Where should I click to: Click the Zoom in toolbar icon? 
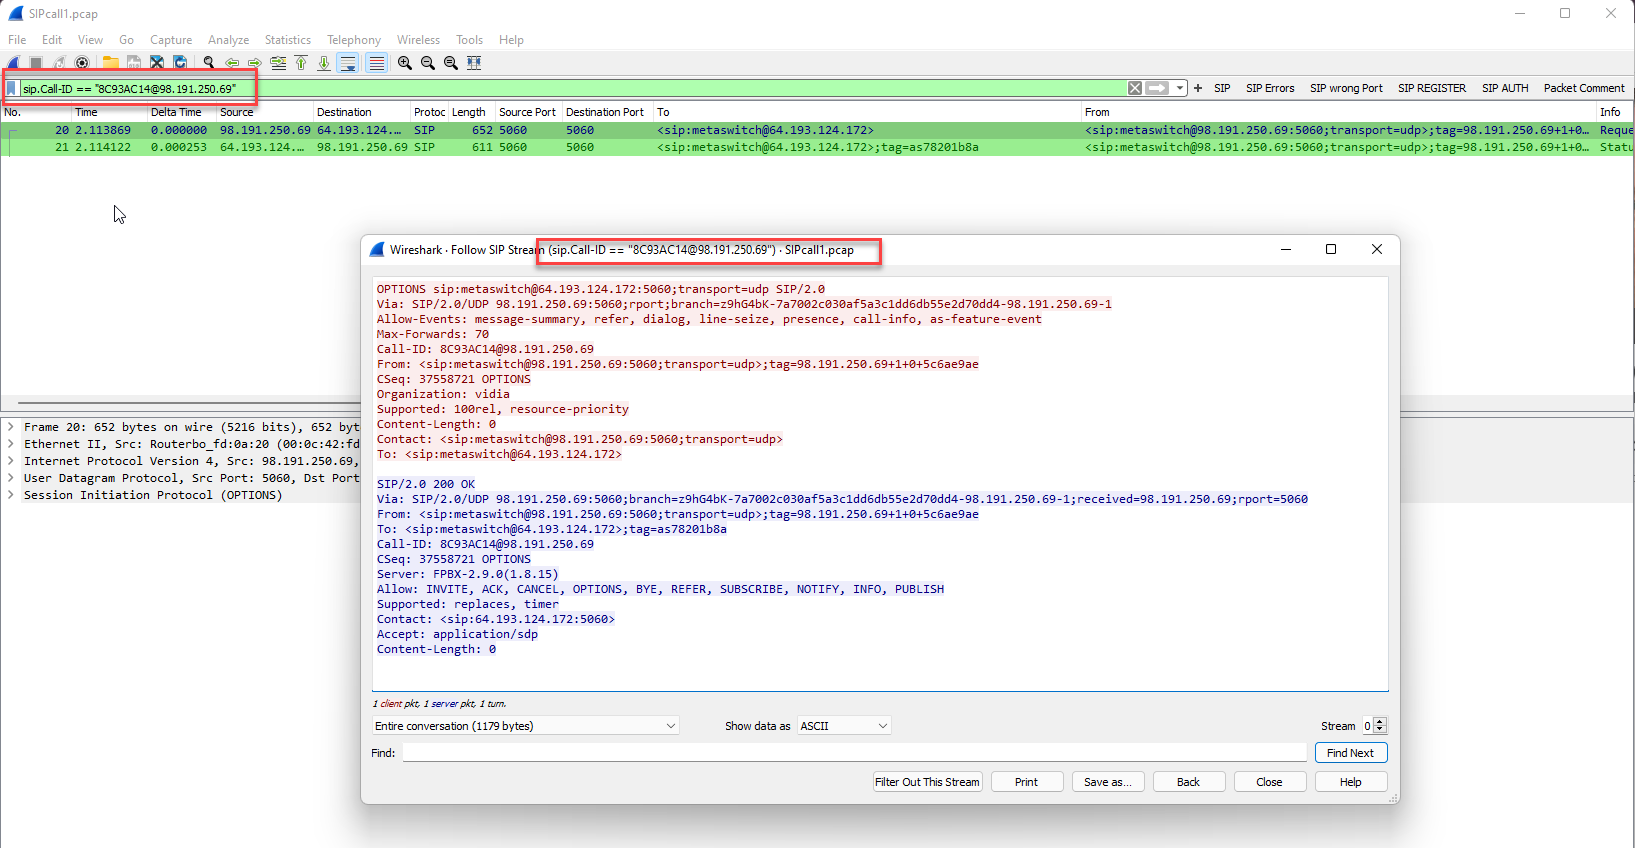tap(405, 63)
